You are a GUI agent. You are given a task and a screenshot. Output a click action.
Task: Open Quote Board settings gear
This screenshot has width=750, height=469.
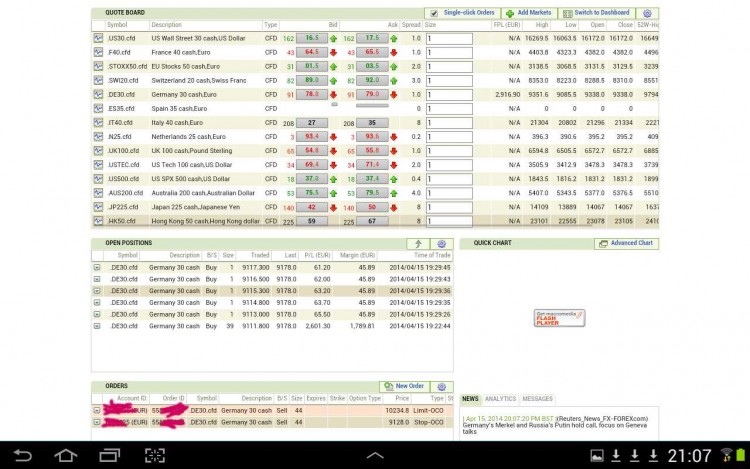647,13
